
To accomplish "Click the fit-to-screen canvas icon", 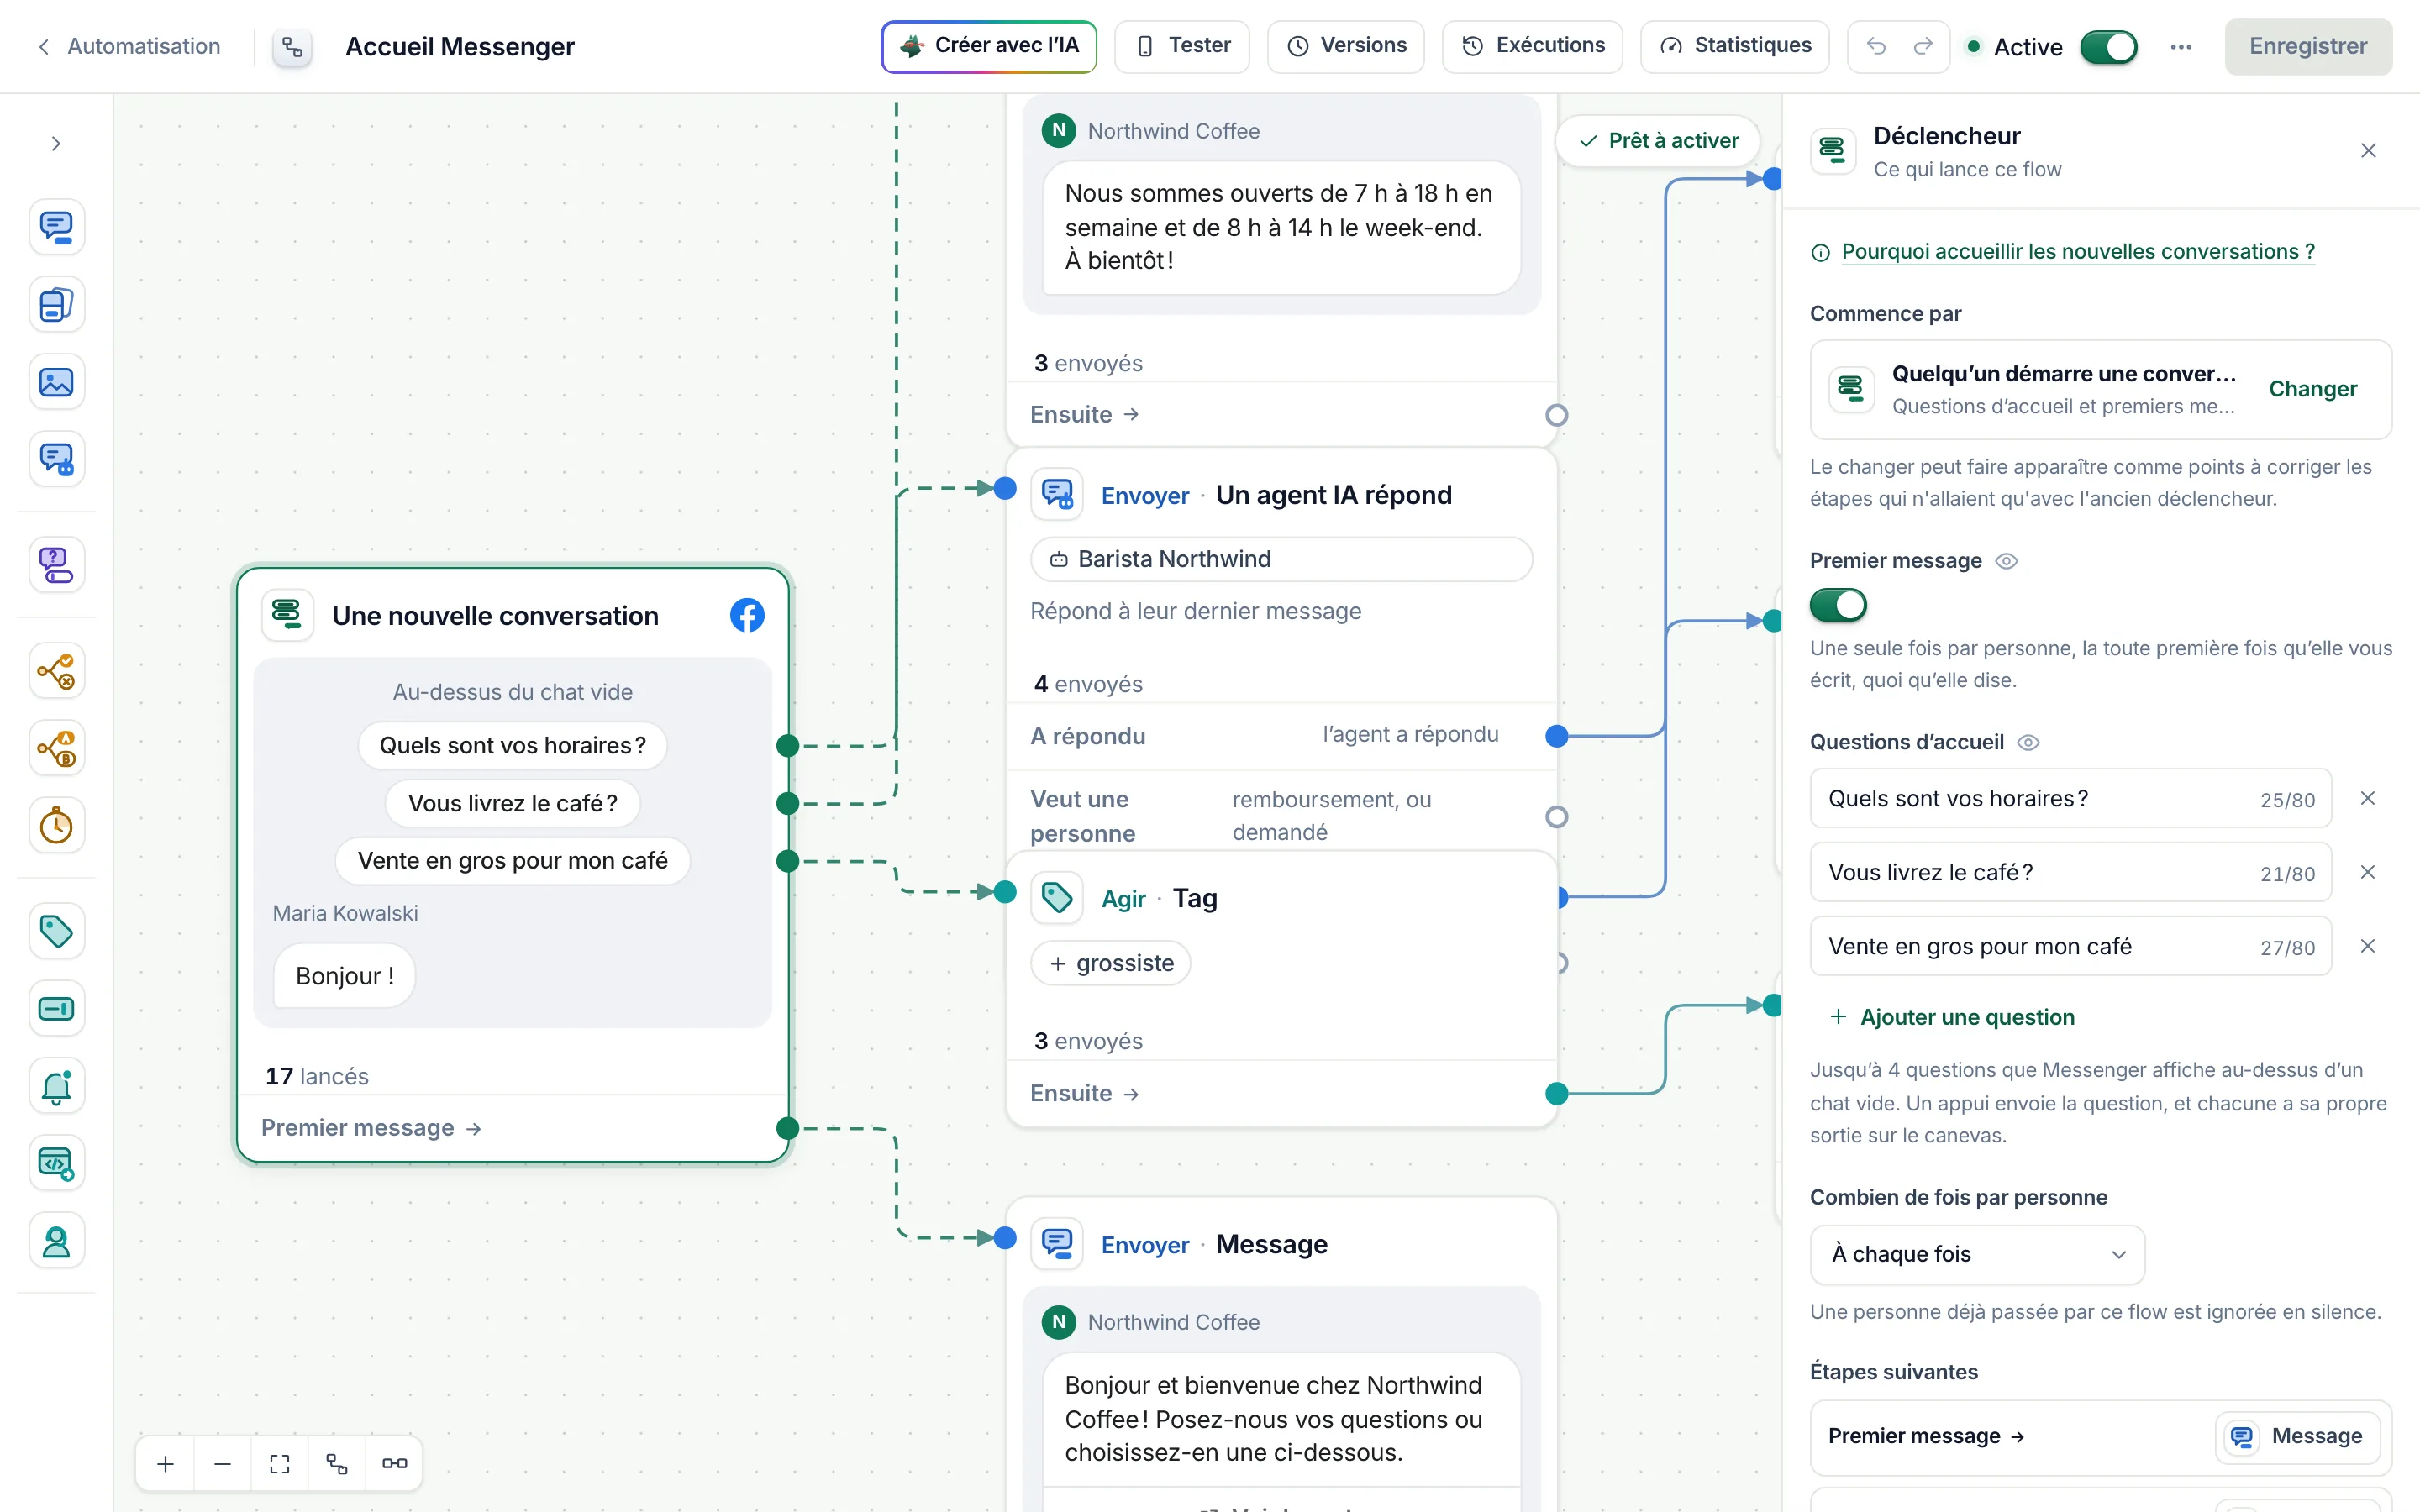I will 280,1464.
